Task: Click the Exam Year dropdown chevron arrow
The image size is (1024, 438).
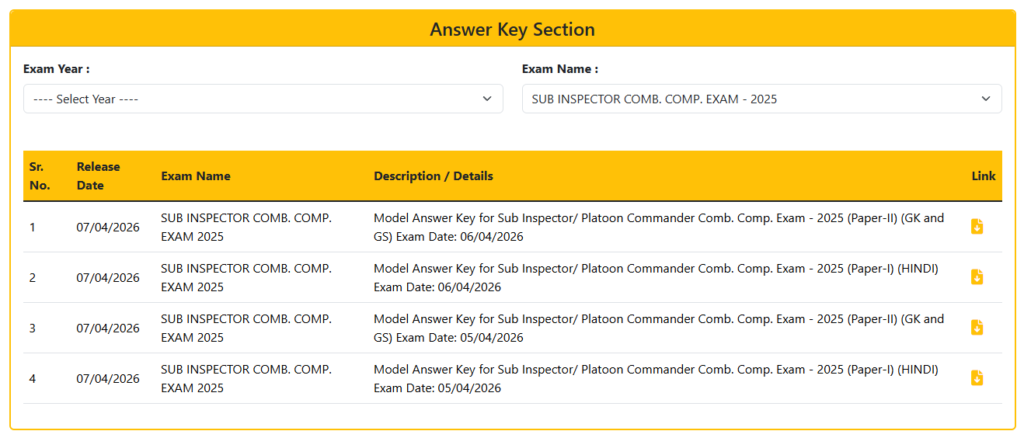Action: click(487, 99)
